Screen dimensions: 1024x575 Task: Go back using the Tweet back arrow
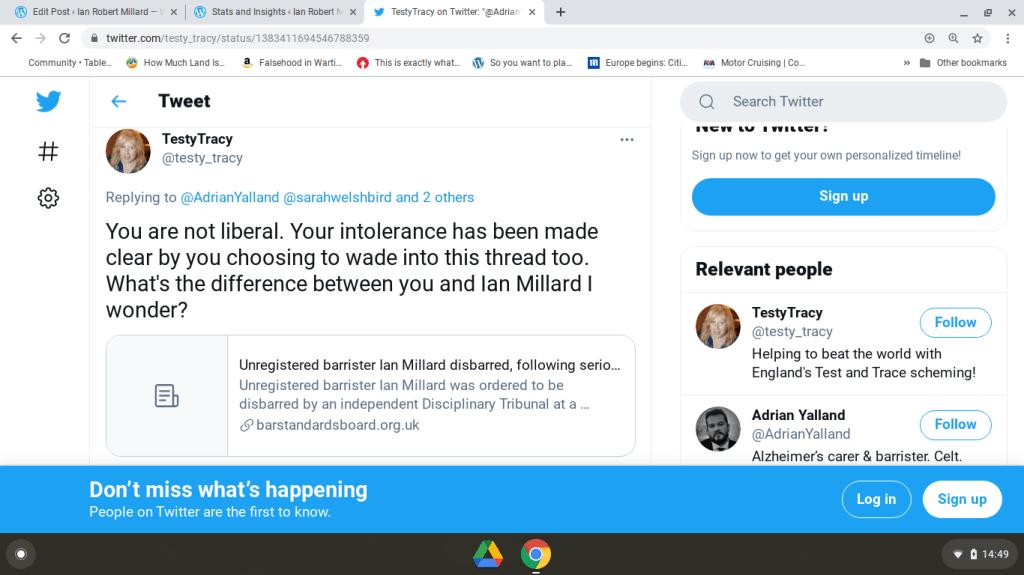[119, 101]
